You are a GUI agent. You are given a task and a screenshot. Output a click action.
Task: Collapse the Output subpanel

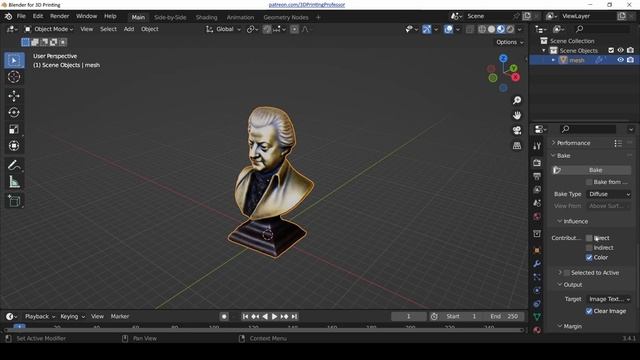572,285
